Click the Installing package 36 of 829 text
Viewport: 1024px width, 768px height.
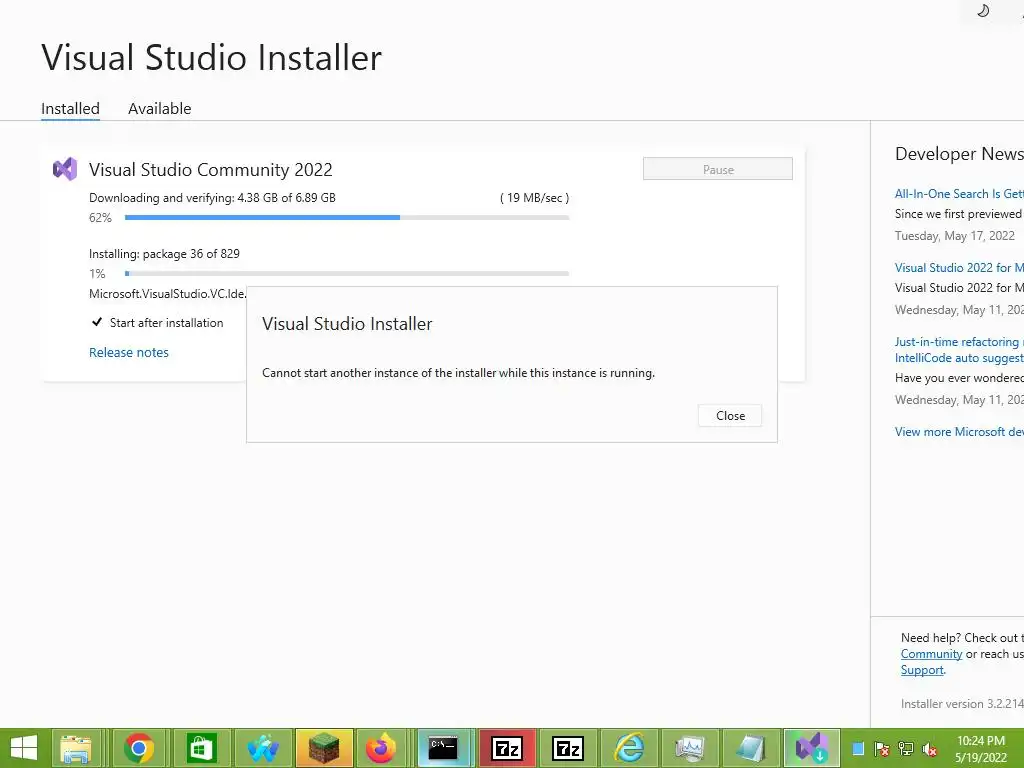point(164,253)
